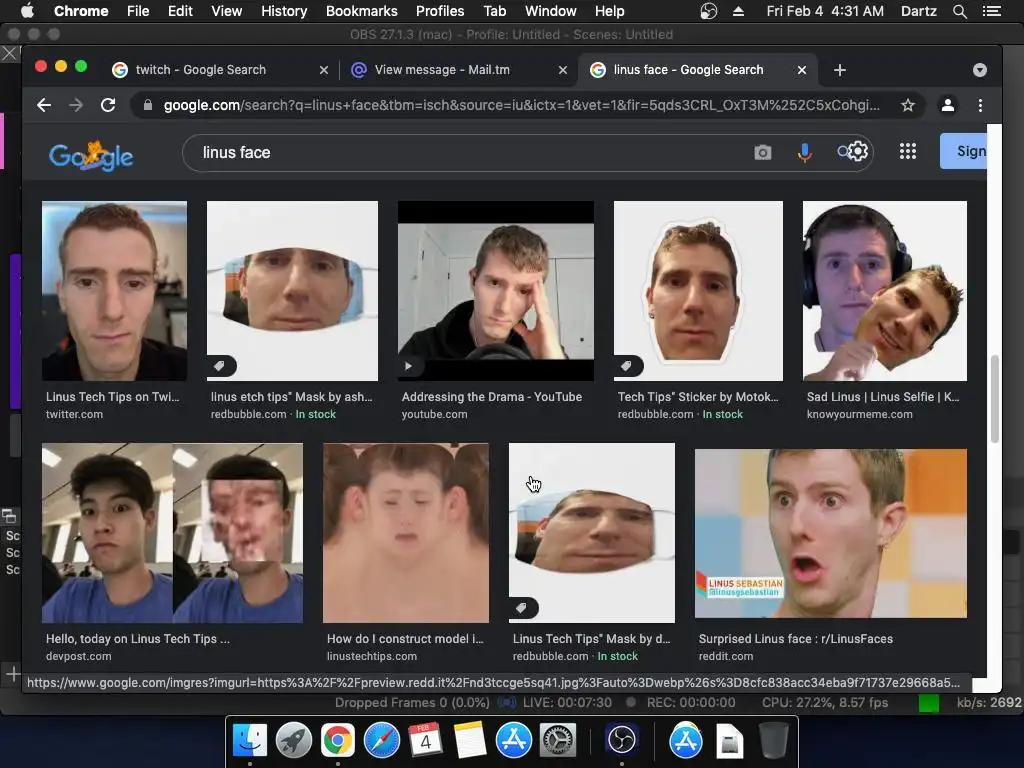Screen dimensions: 1024x768
Task: Open Control Center list icon in menu bar
Action: [991, 11]
